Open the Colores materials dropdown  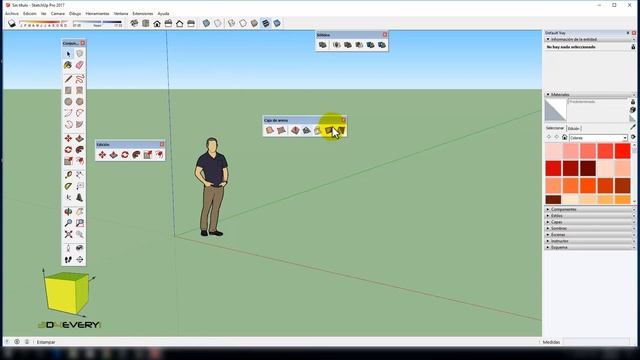[598, 138]
